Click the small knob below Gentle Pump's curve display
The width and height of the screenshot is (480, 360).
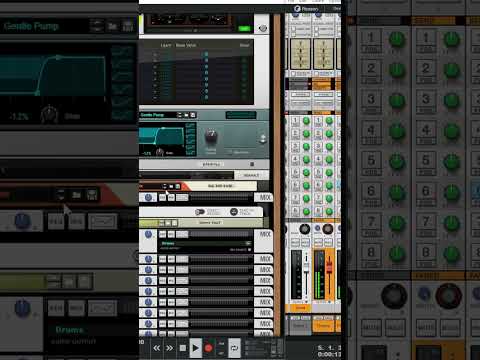coord(160,153)
